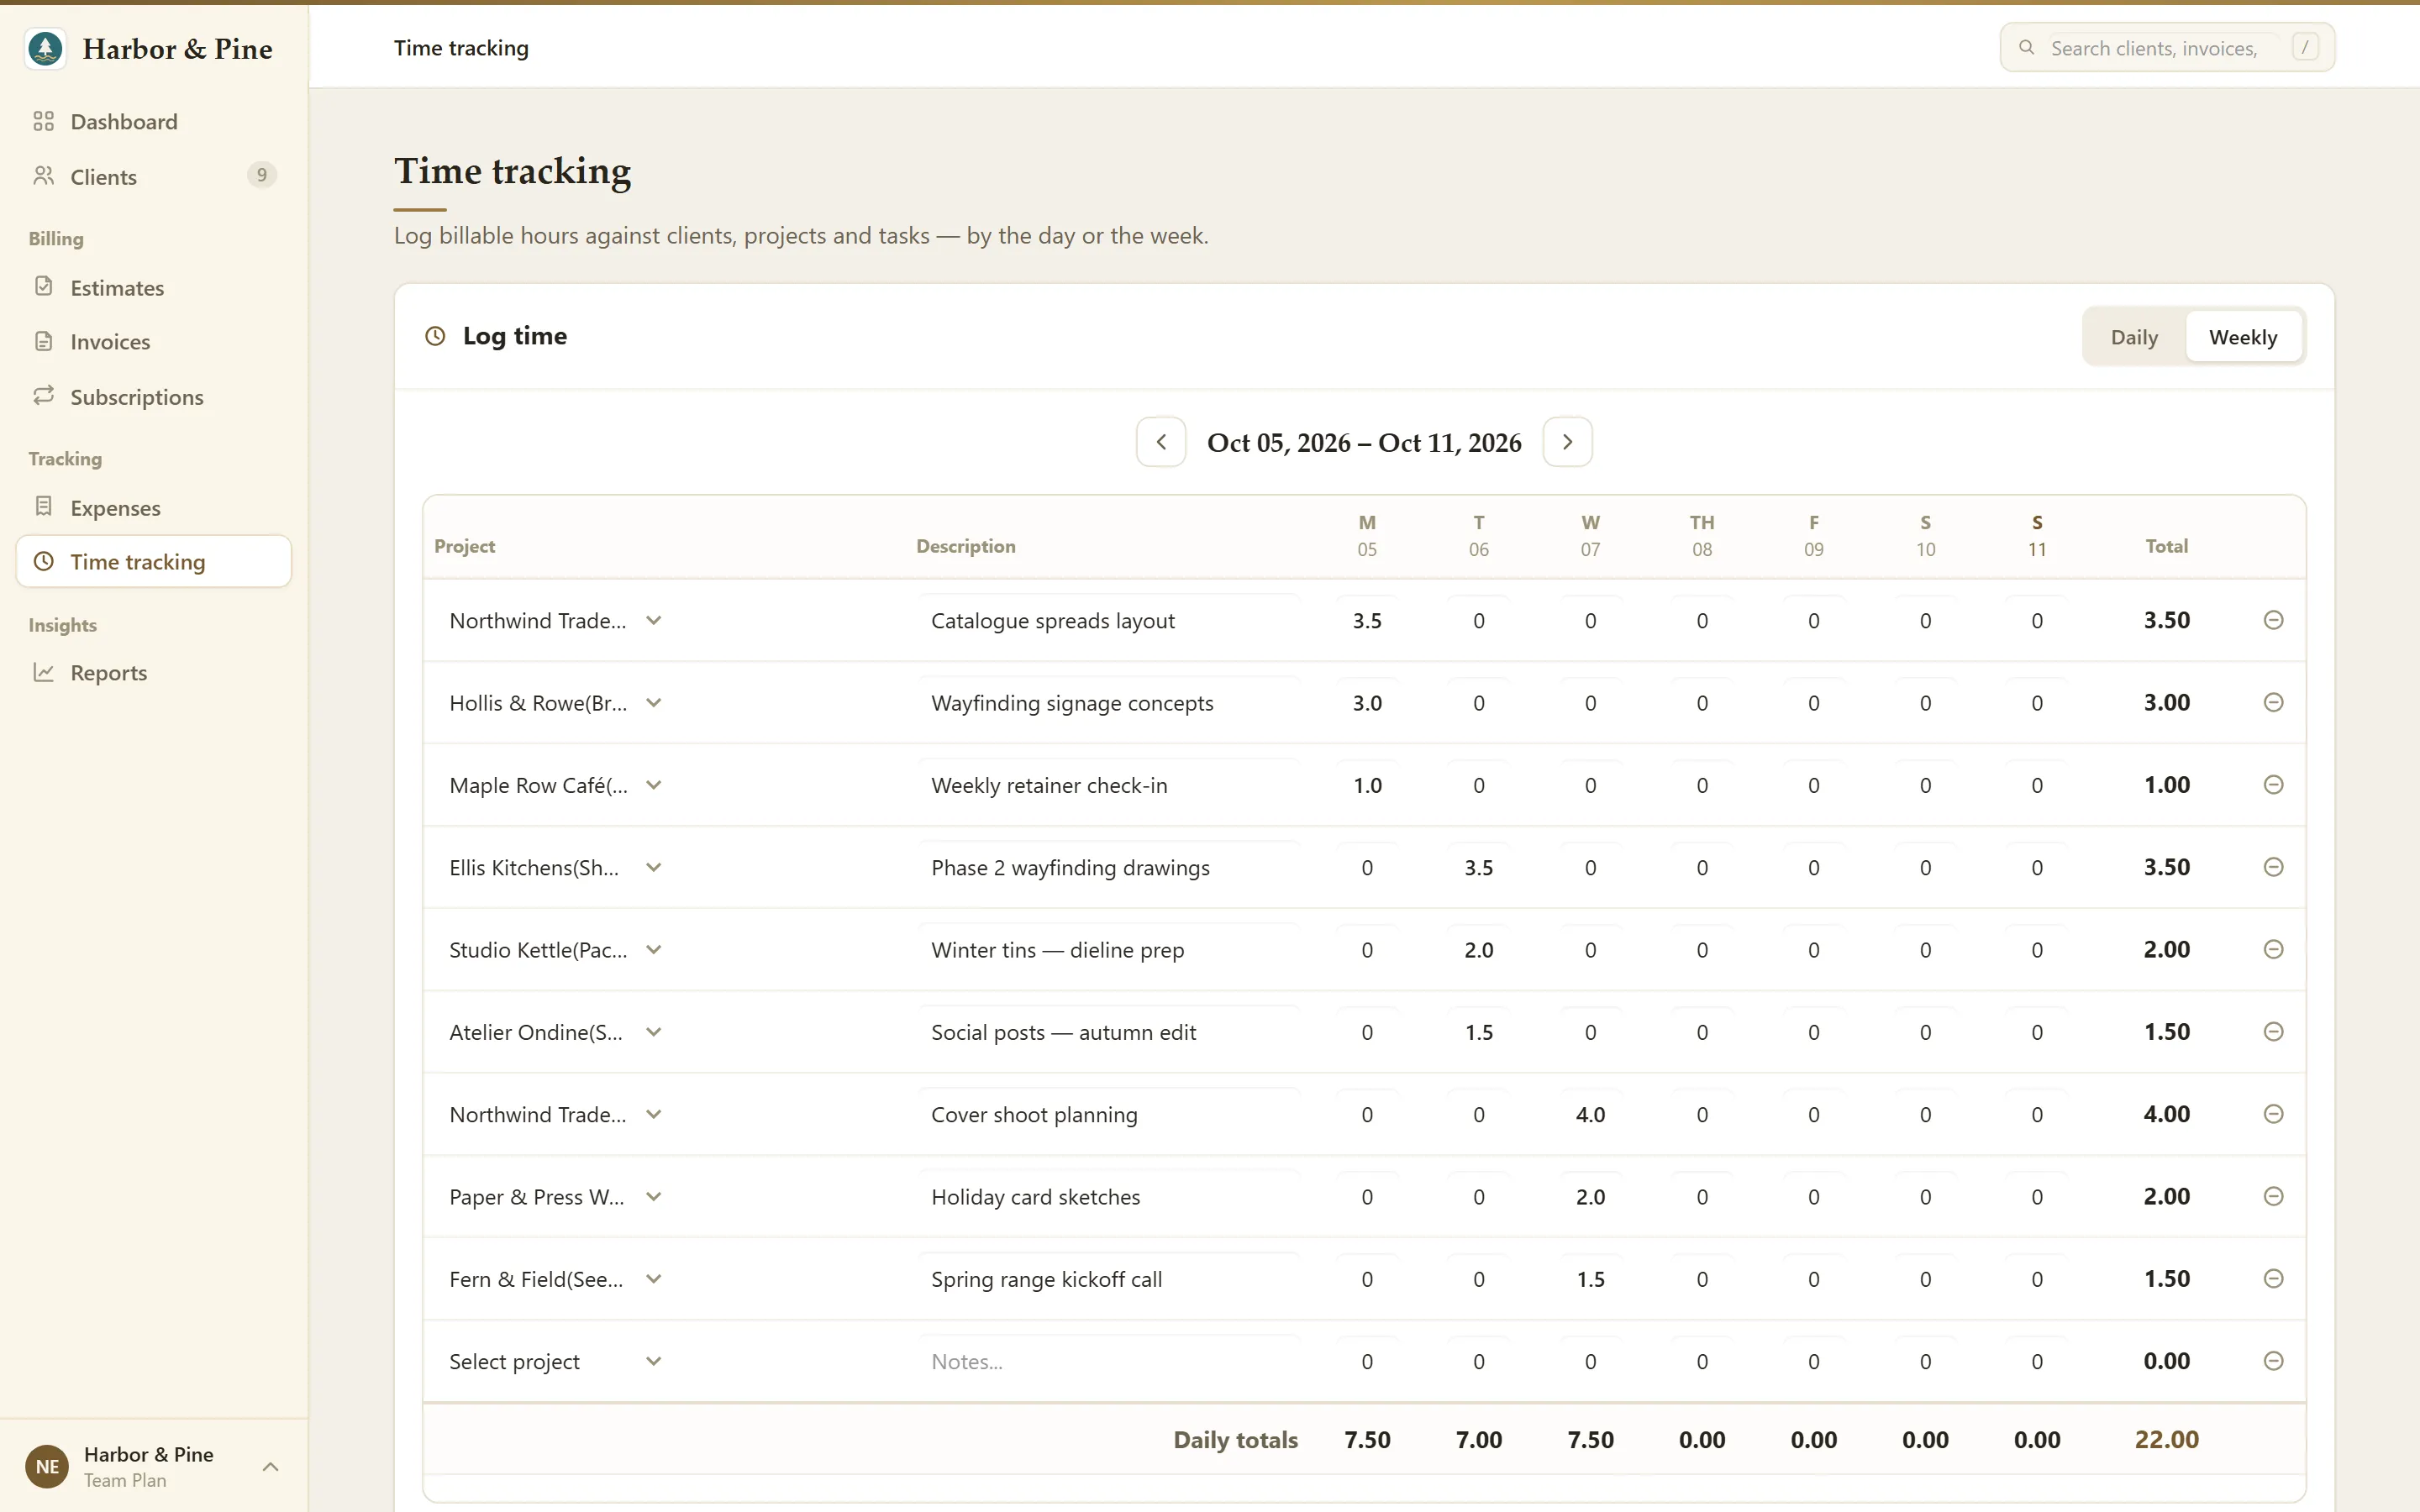This screenshot has height=1512, width=2420.
Task: Remove the Spring range kickoff call row
Action: point(2273,1278)
